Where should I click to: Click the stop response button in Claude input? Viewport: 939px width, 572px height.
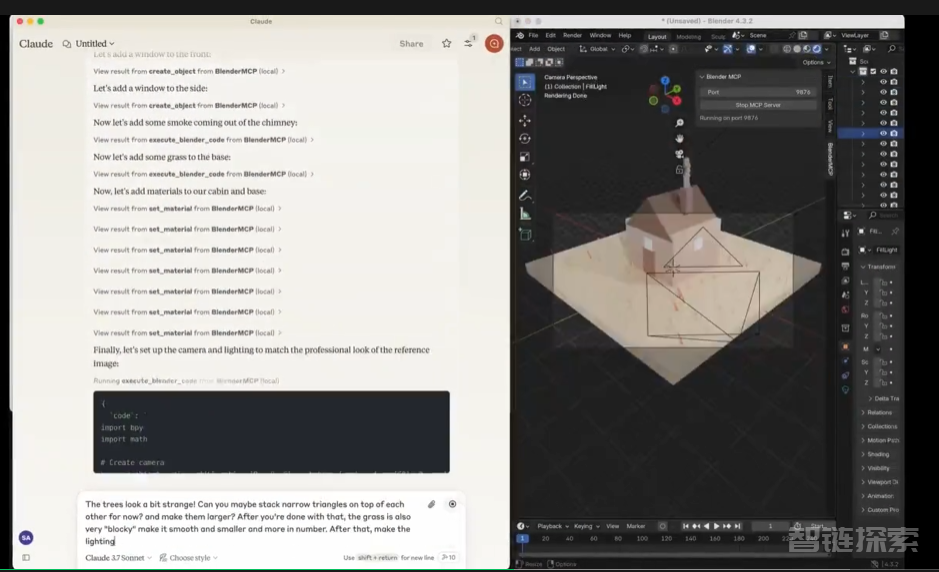[x=452, y=504]
